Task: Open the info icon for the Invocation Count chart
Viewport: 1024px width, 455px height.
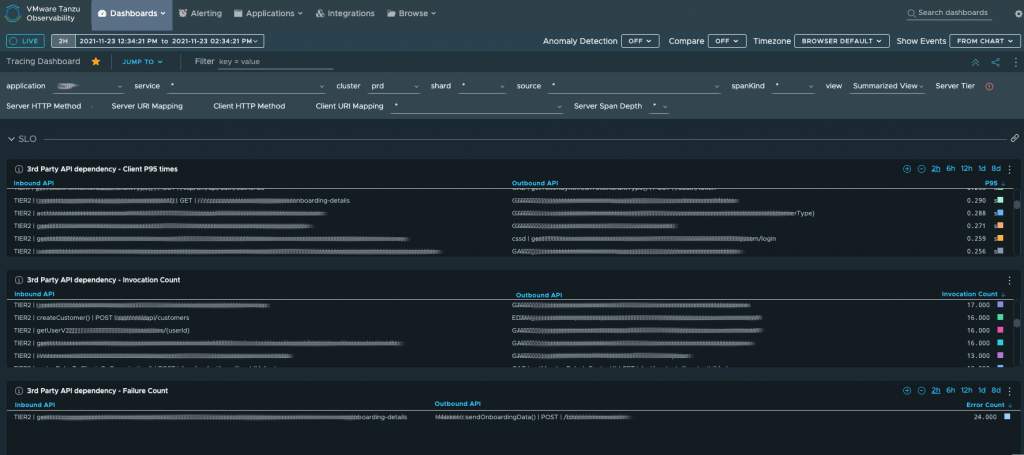Action: (18, 280)
